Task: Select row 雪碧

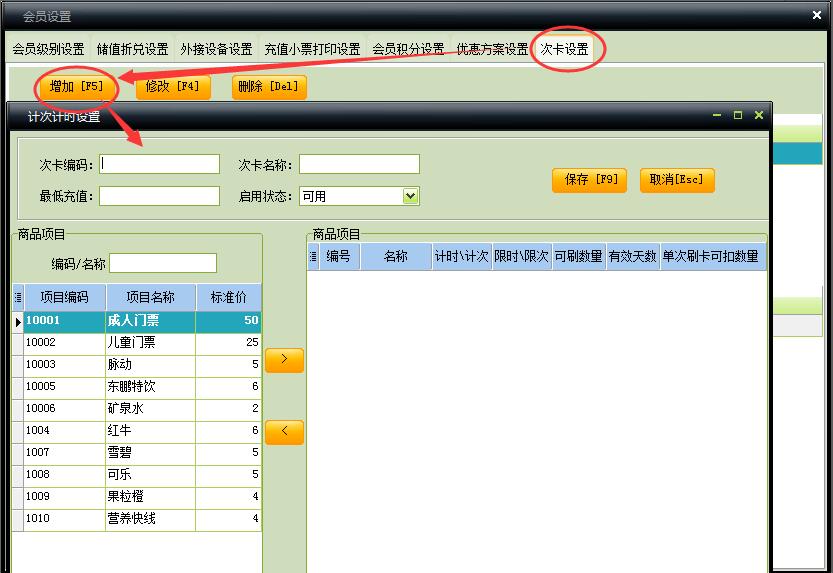Action: point(137,453)
